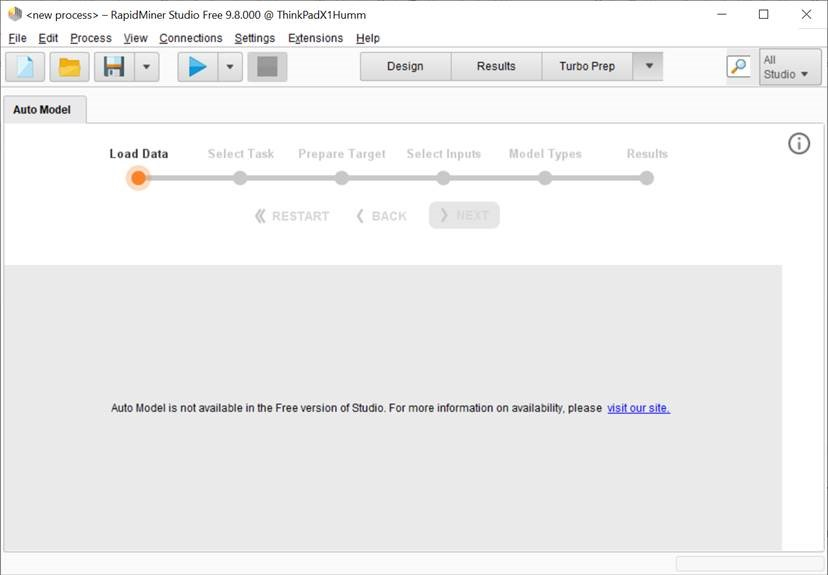Click the 'Prepare Target' step label
The image size is (828, 575).
(x=342, y=154)
